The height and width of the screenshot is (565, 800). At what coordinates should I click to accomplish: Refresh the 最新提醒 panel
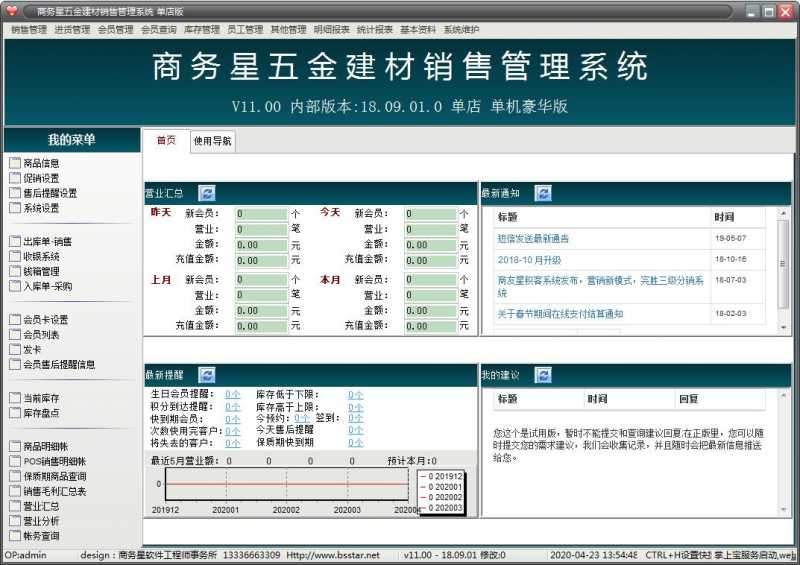coord(207,375)
